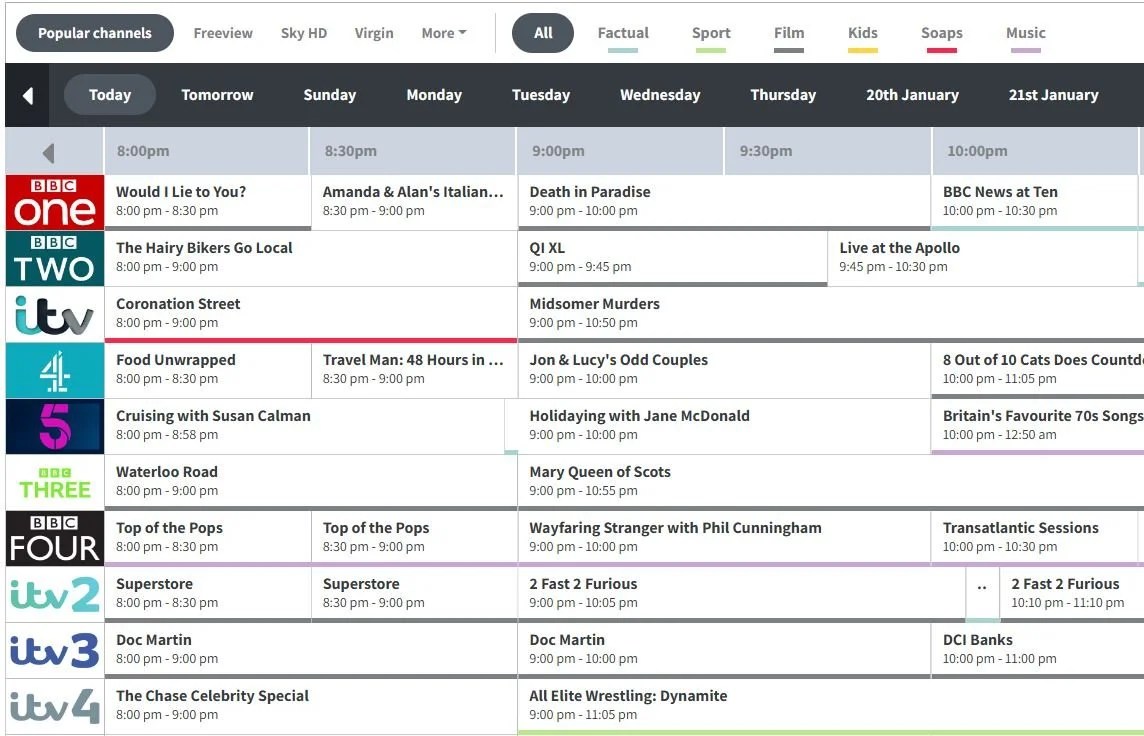View Sunday's listings
This screenshot has height=736, width=1144.
click(x=329, y=95)
